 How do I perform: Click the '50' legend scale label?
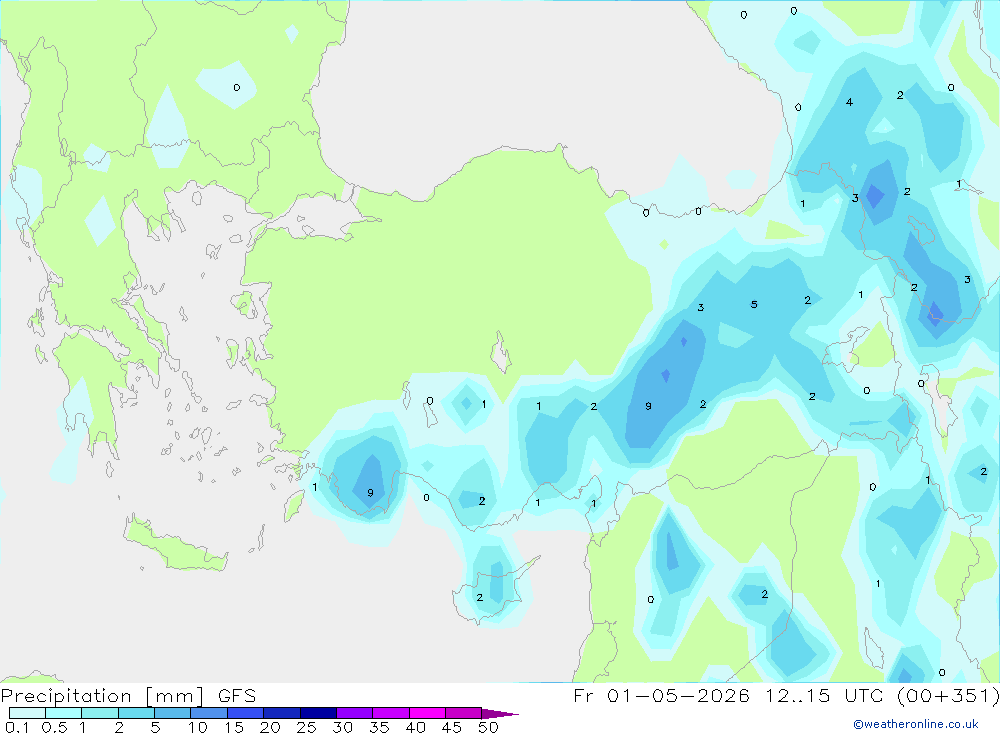[488, 727]
